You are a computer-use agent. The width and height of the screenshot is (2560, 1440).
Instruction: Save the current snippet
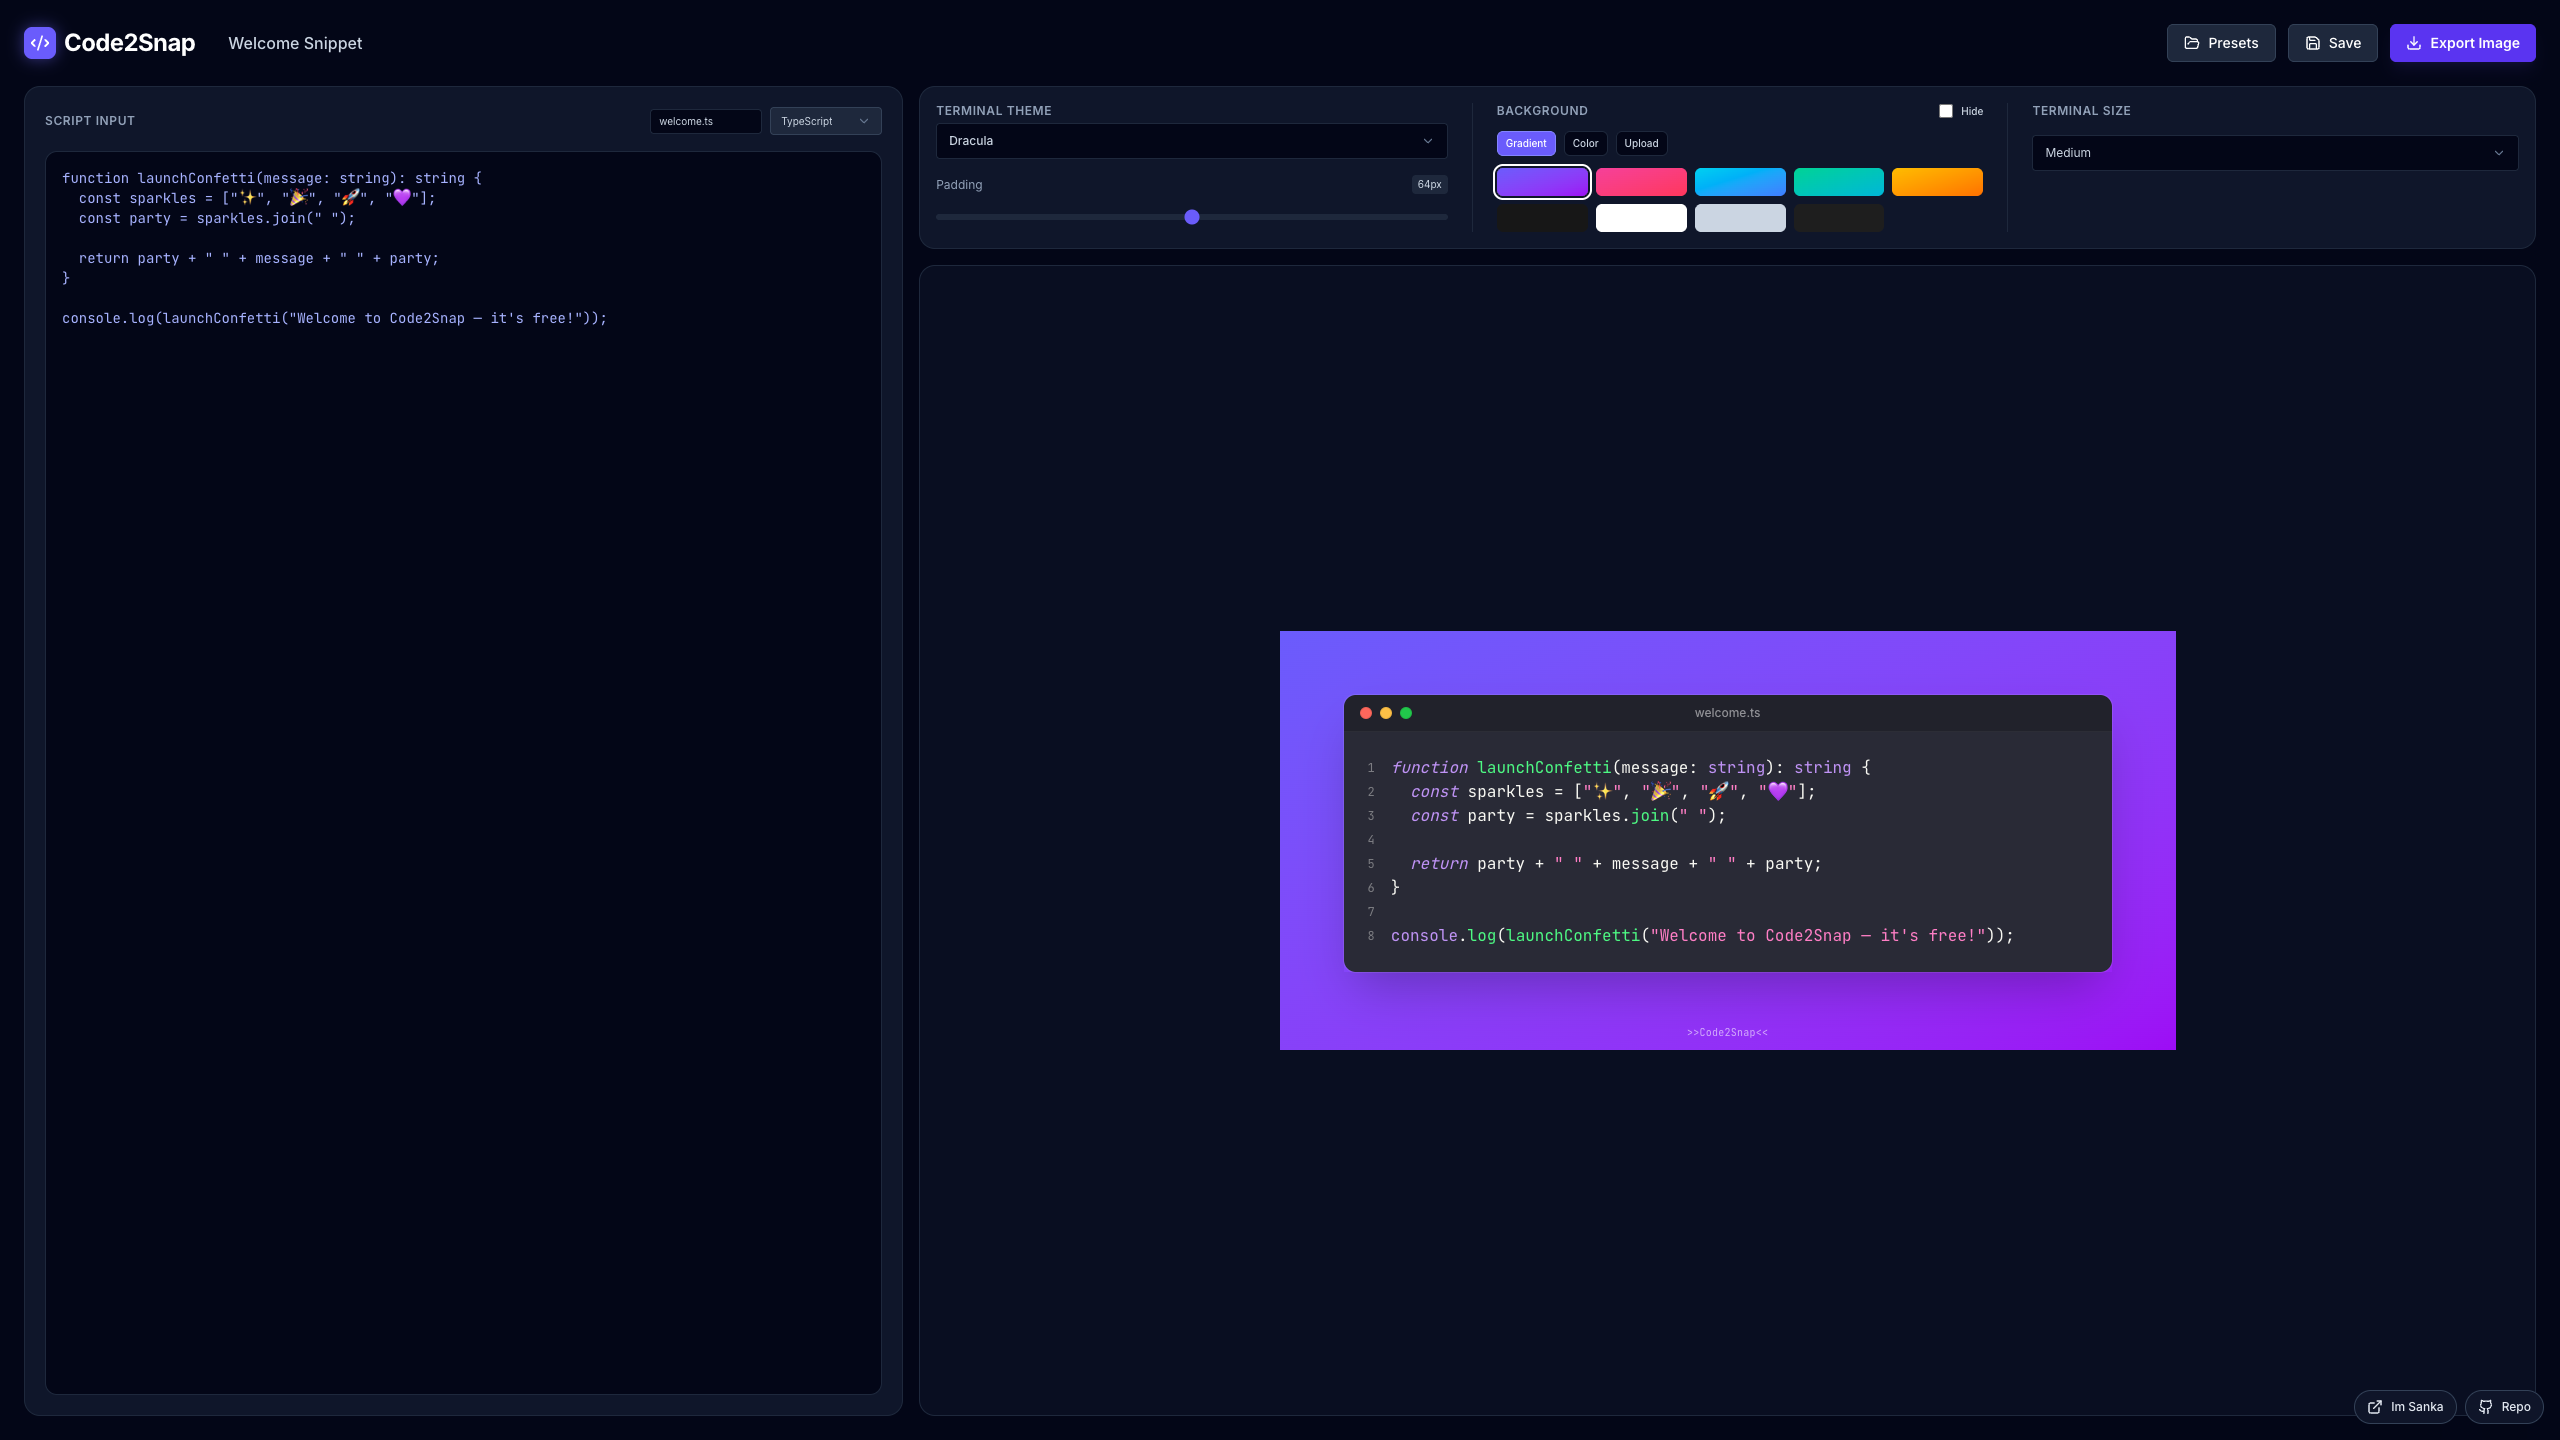[x=2333, y=43]
